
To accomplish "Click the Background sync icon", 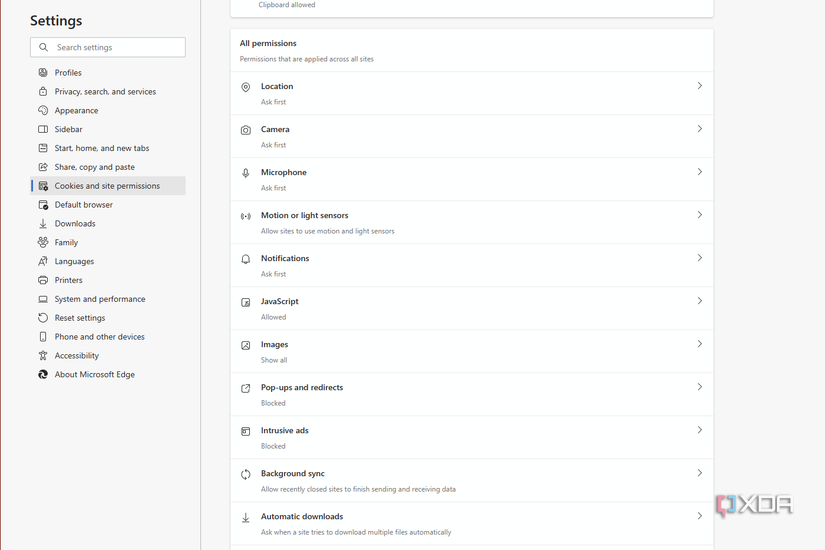I will point(246,474).
